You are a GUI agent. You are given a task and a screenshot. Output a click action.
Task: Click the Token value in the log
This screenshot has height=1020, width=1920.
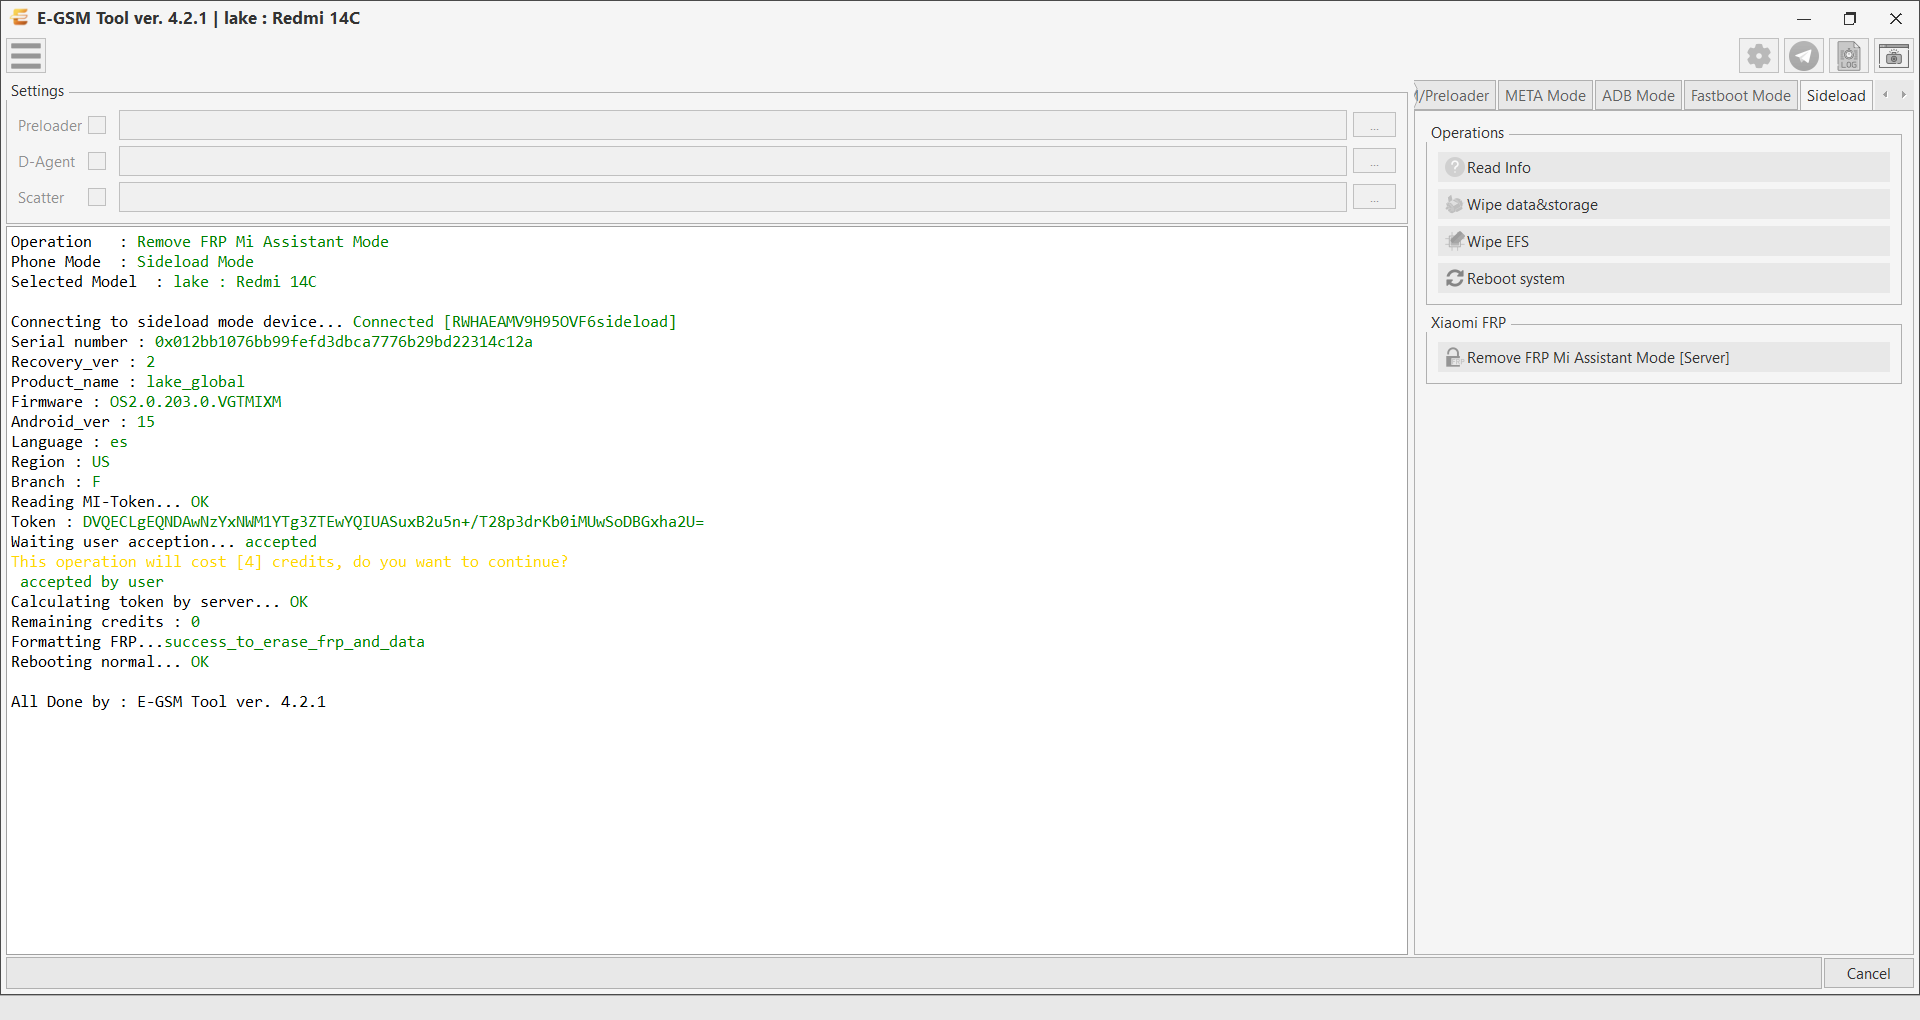coord(393,522)
